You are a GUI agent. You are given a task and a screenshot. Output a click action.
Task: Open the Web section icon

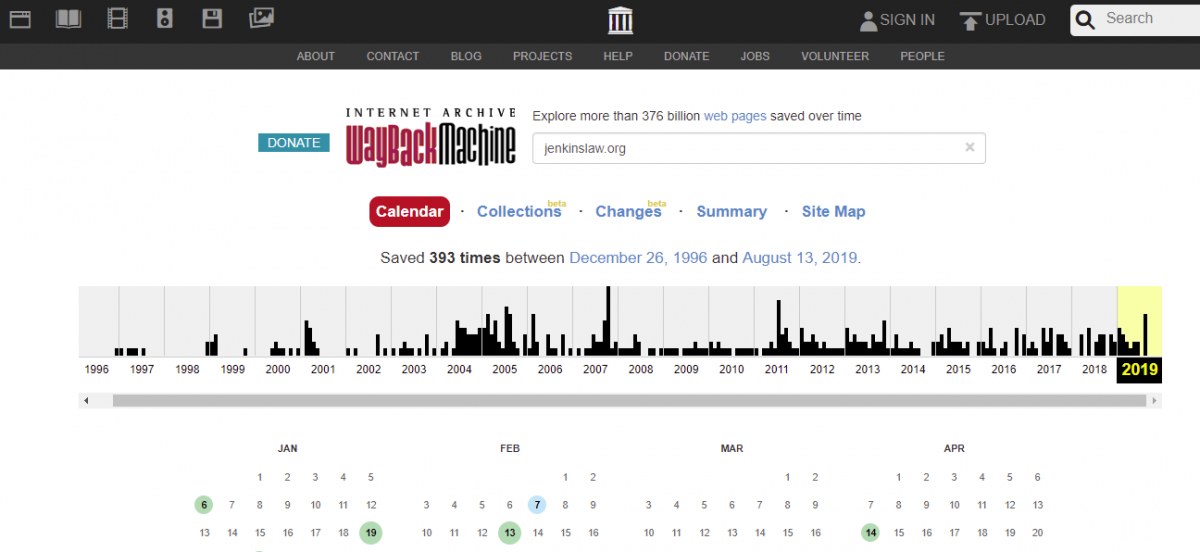[x=20, y=18]
